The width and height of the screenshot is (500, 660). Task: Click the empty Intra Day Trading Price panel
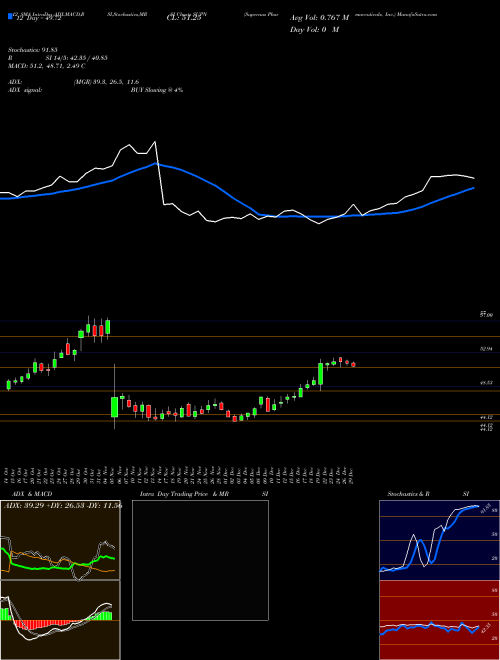tap(200, 560)
